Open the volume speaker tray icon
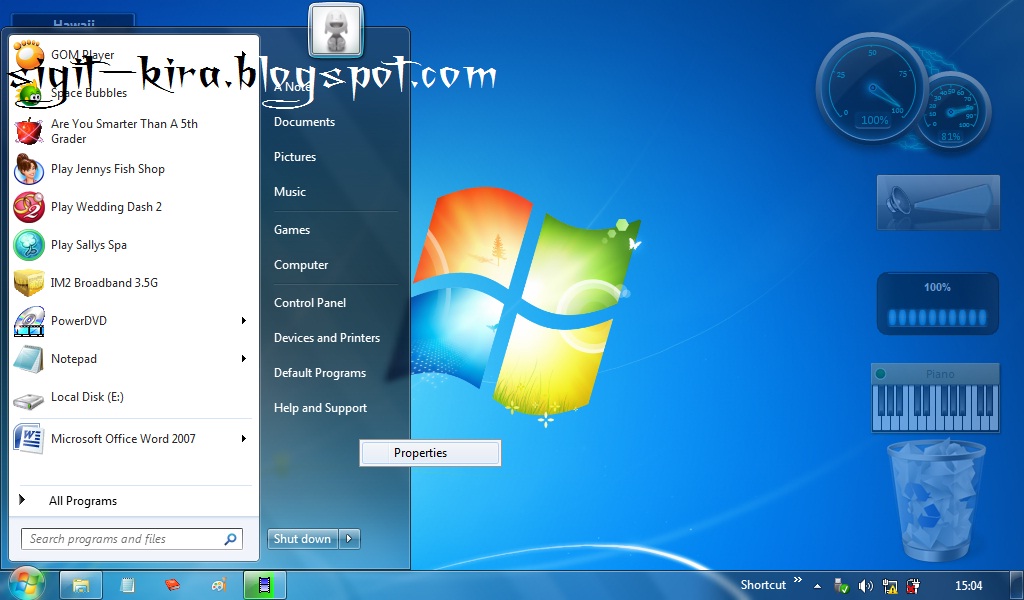The image size is (1024, 600). point(865,586)
